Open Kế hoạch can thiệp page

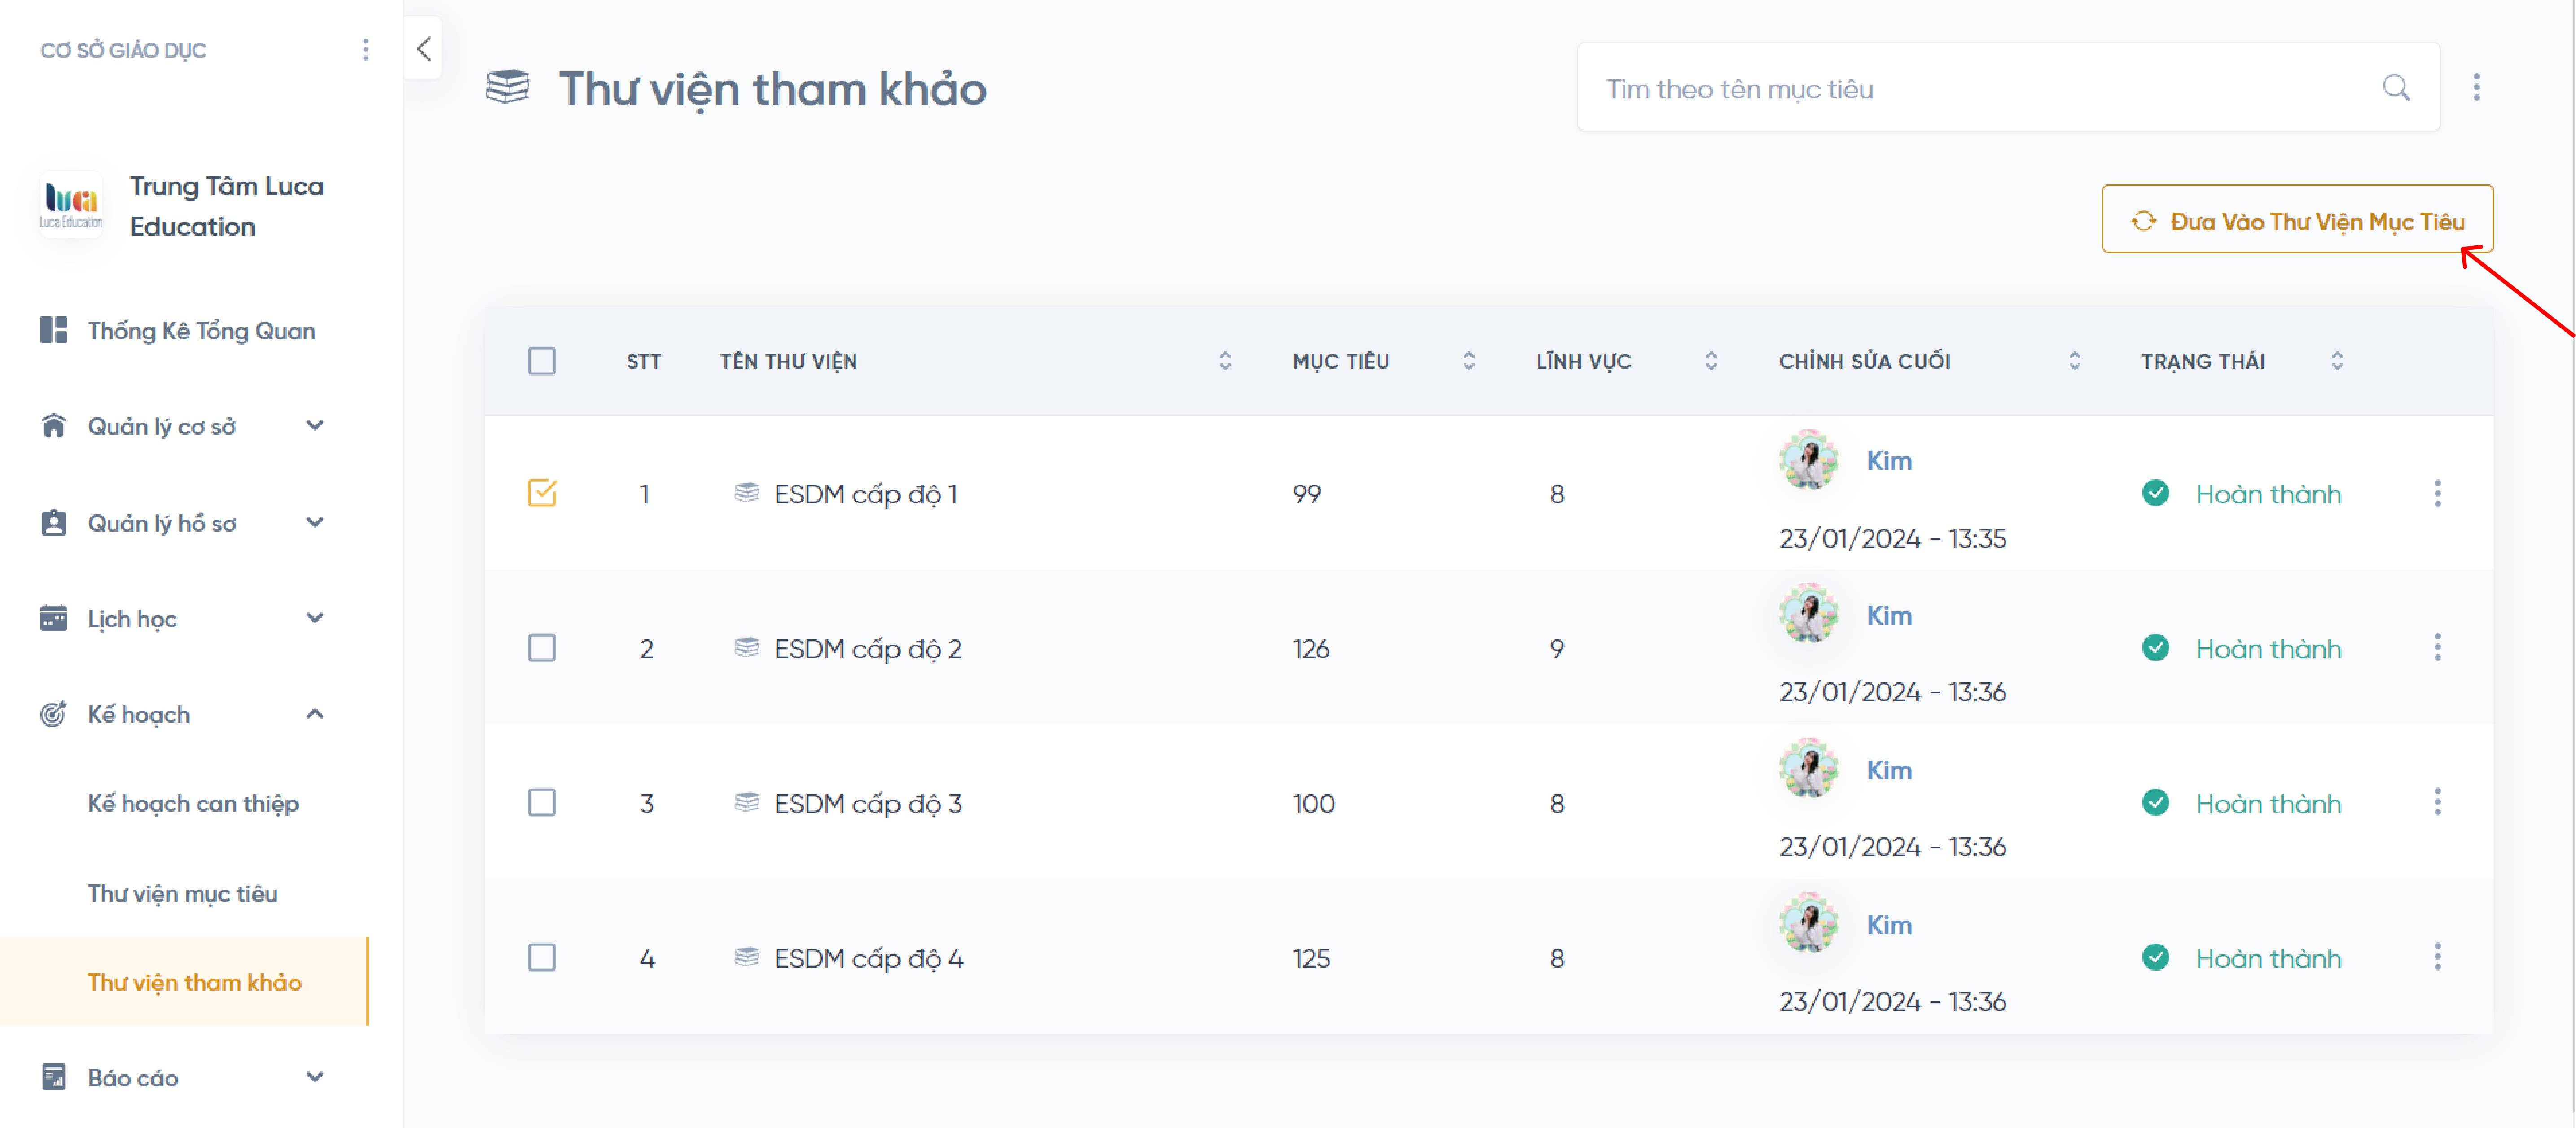(193, 803)
